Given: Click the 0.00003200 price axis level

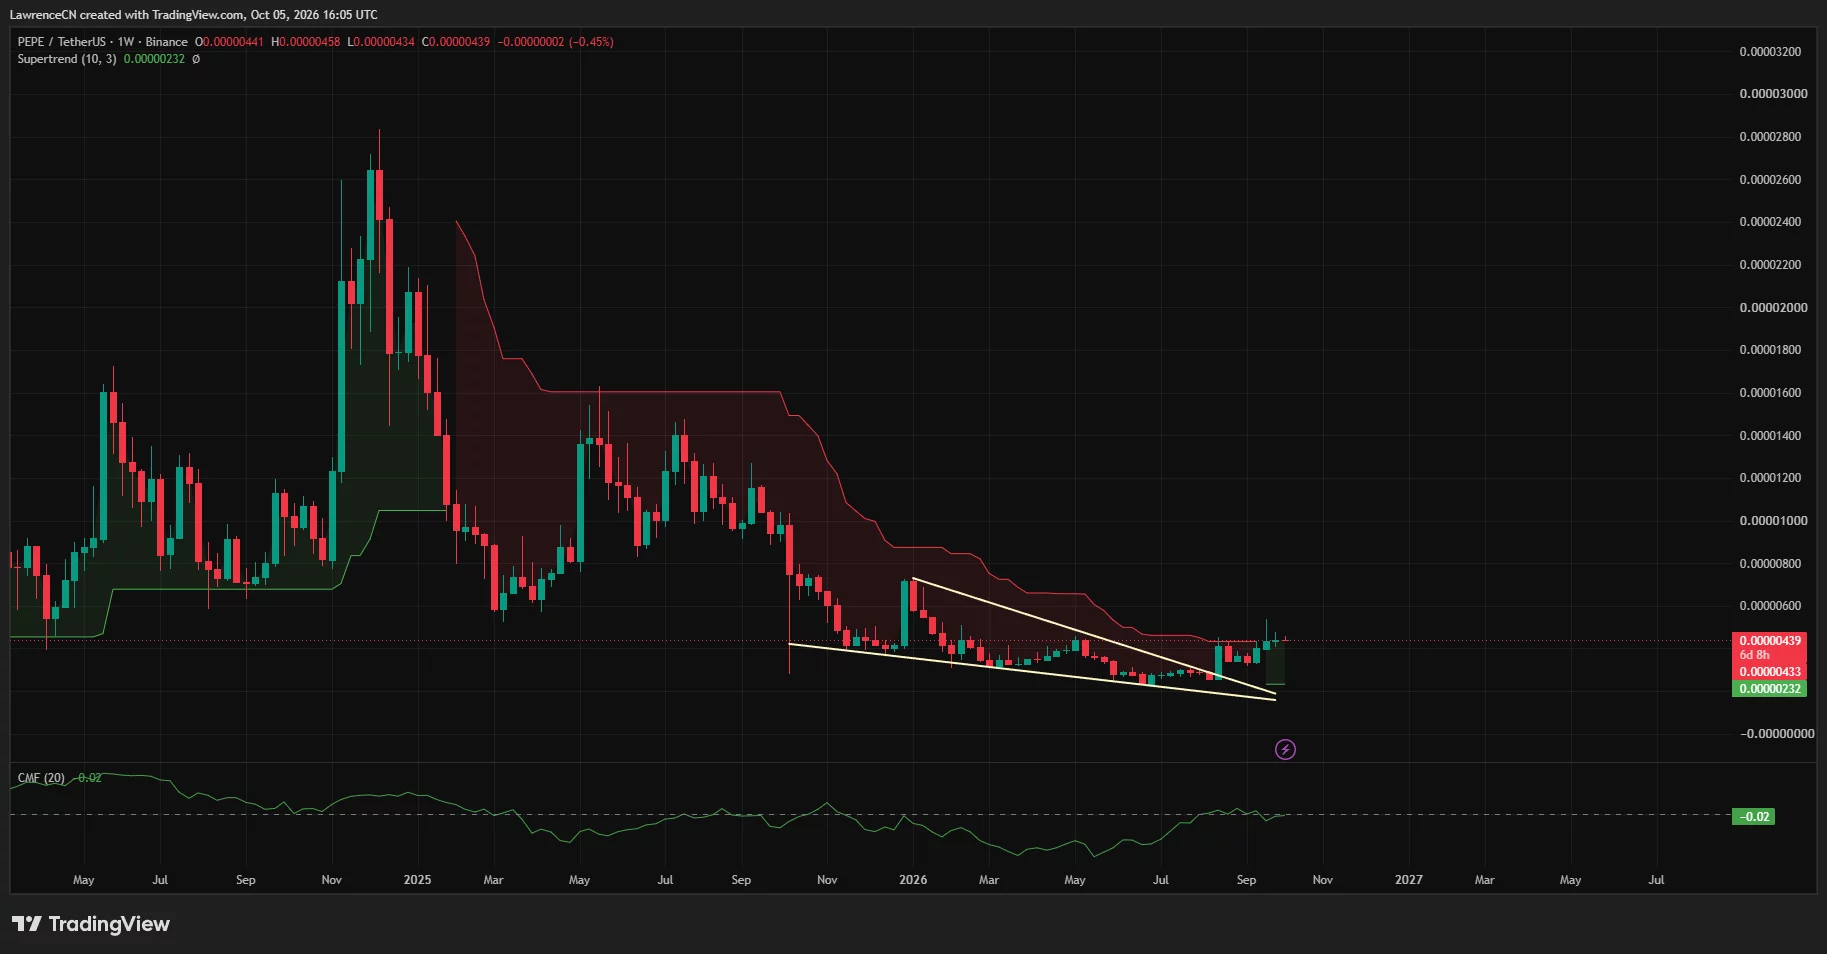Looking at the screenshot, I should (x=1770, y=52).
